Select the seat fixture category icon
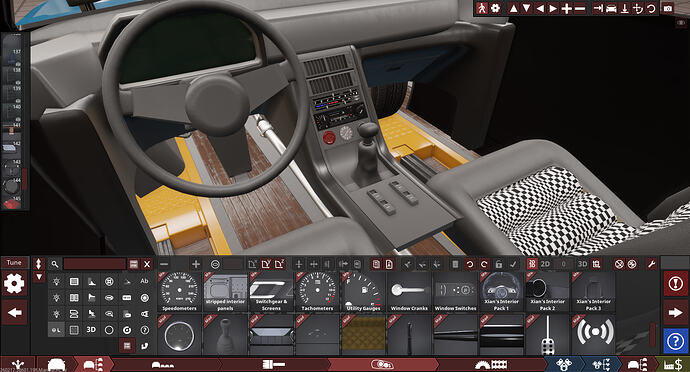The height and width of the screenshot is (372, 690). (x=92, y=313)
